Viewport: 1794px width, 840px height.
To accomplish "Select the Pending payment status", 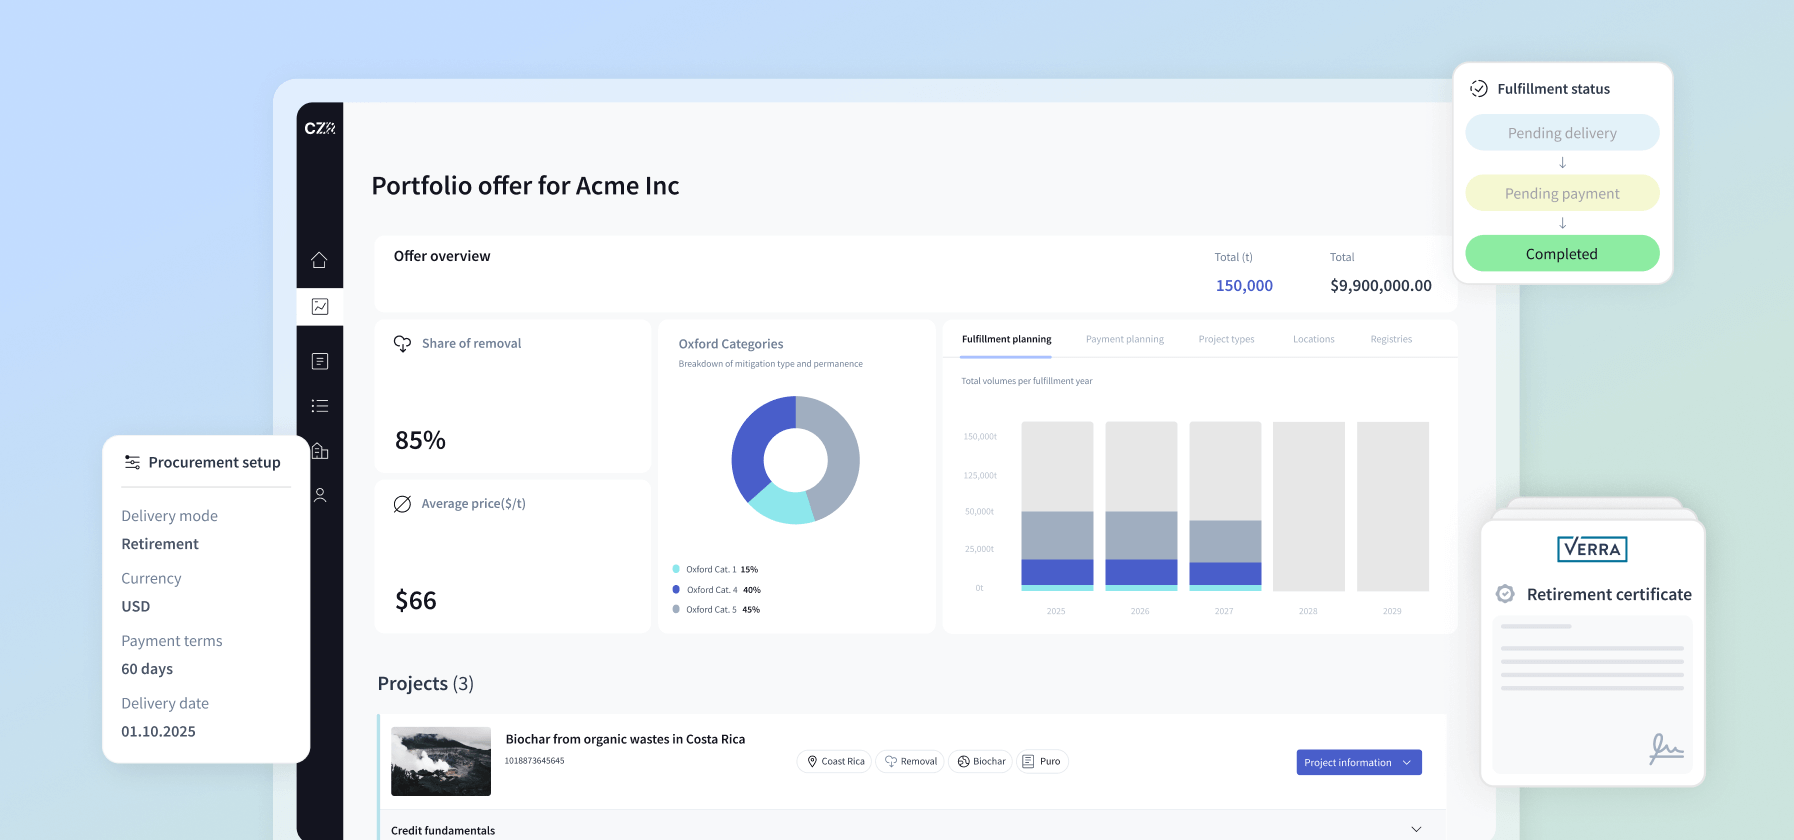I will pyautogui.click(x=1562, y=193).
